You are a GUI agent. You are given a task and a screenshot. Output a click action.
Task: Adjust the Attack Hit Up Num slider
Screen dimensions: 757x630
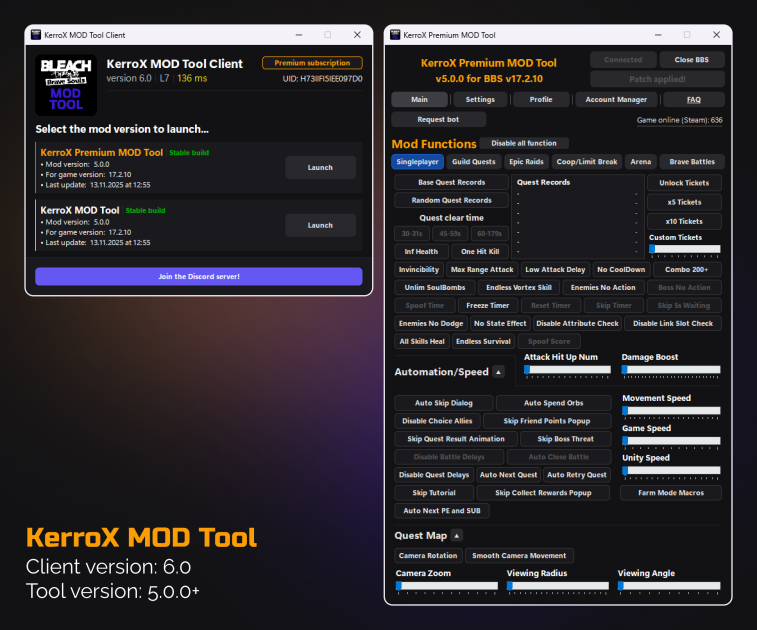click(567, 370)
